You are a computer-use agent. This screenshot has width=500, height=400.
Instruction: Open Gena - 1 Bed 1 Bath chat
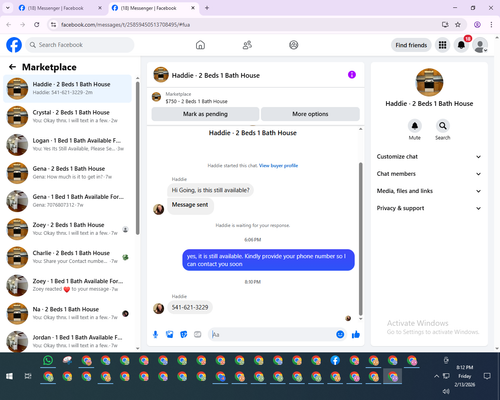pos(67,201)
